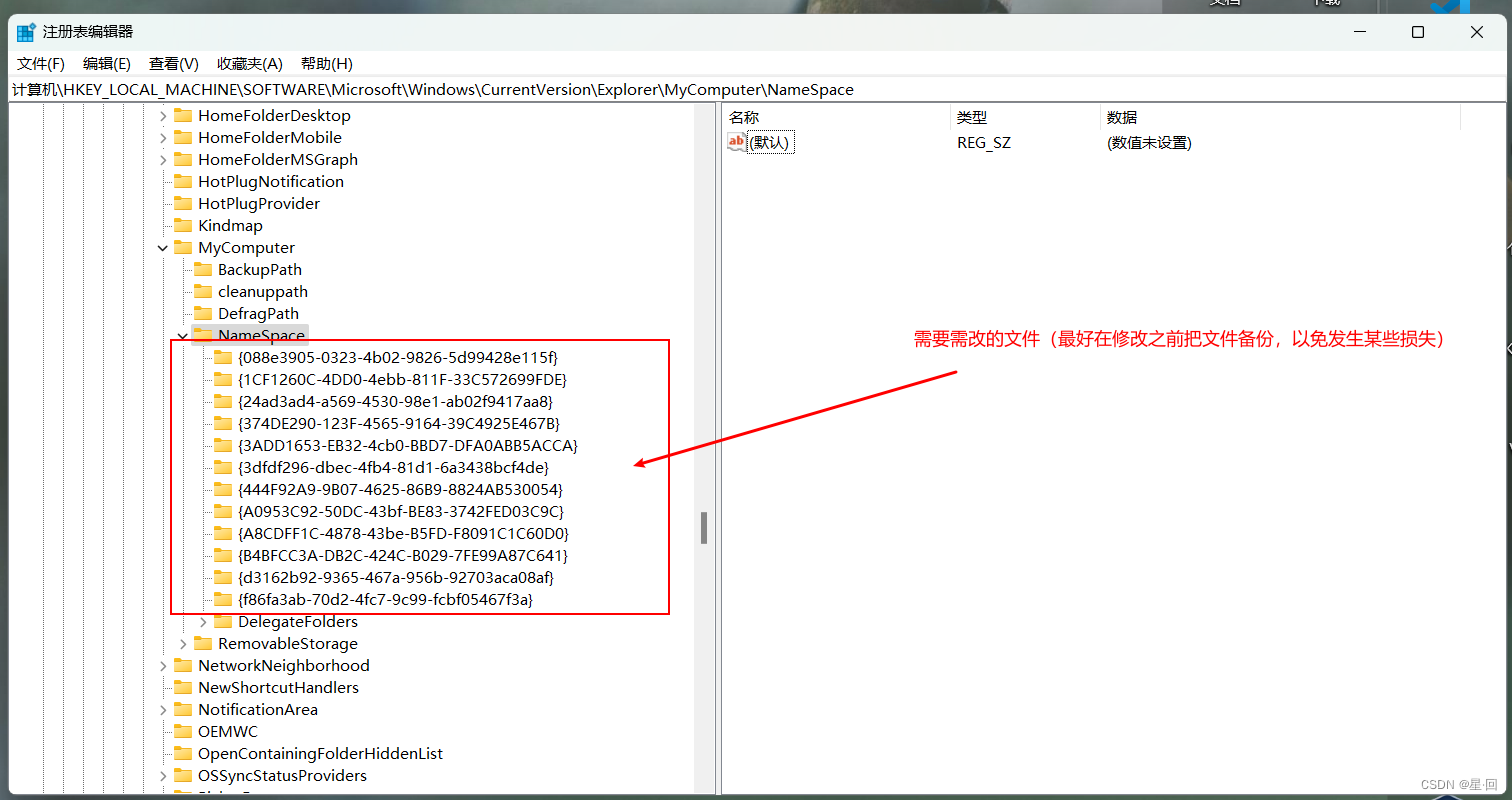Viewport: 1512px width, 800px height.
Task: Expand the HomeFolderDesktop key
Action: pyautogui.click(x=164, y=116)
